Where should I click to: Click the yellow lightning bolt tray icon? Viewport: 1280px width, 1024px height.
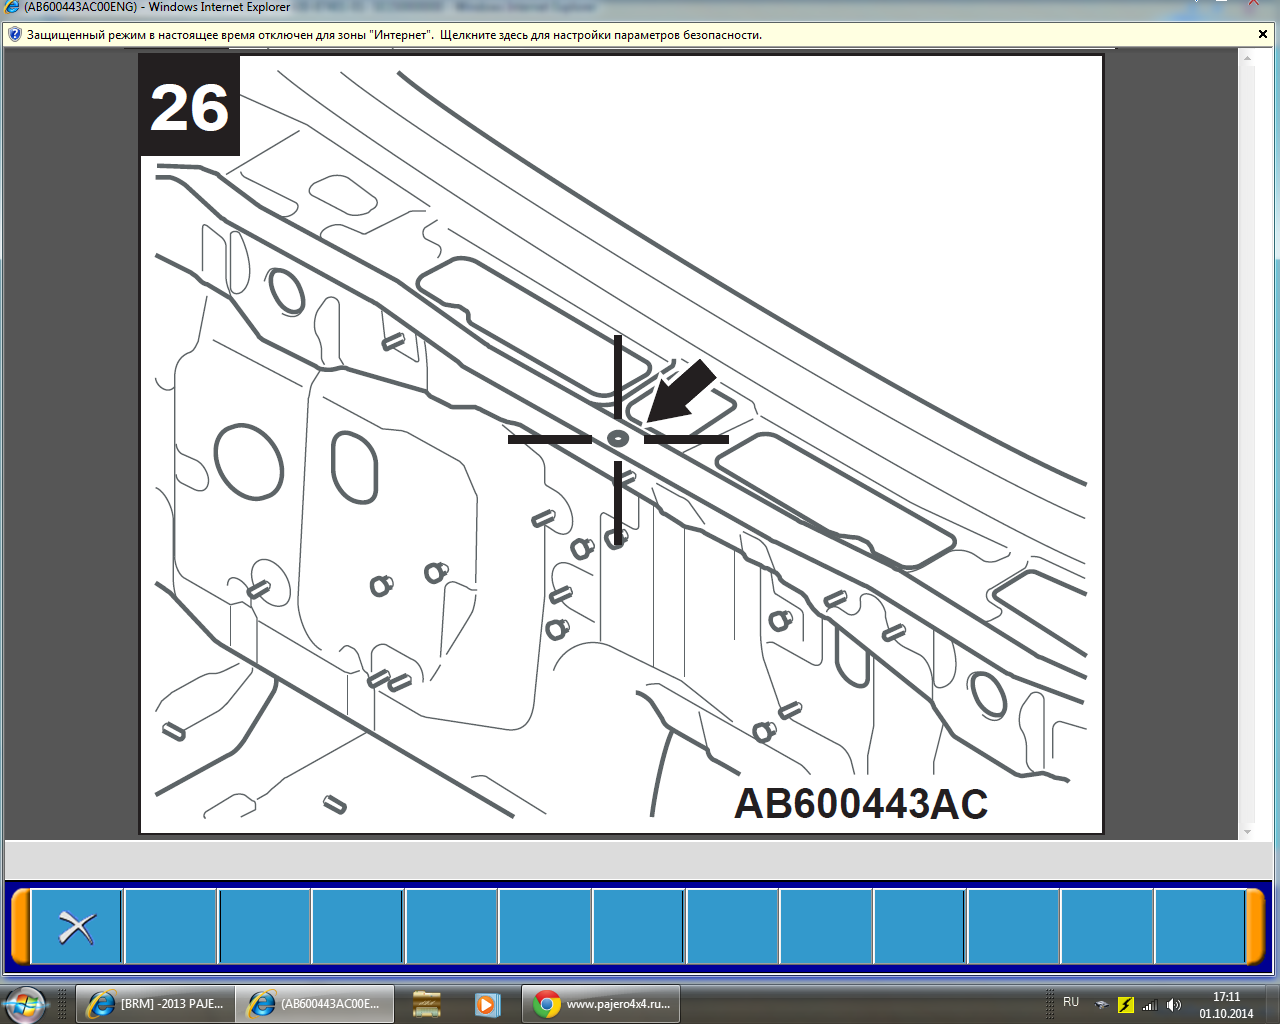coord(1126,1005)
